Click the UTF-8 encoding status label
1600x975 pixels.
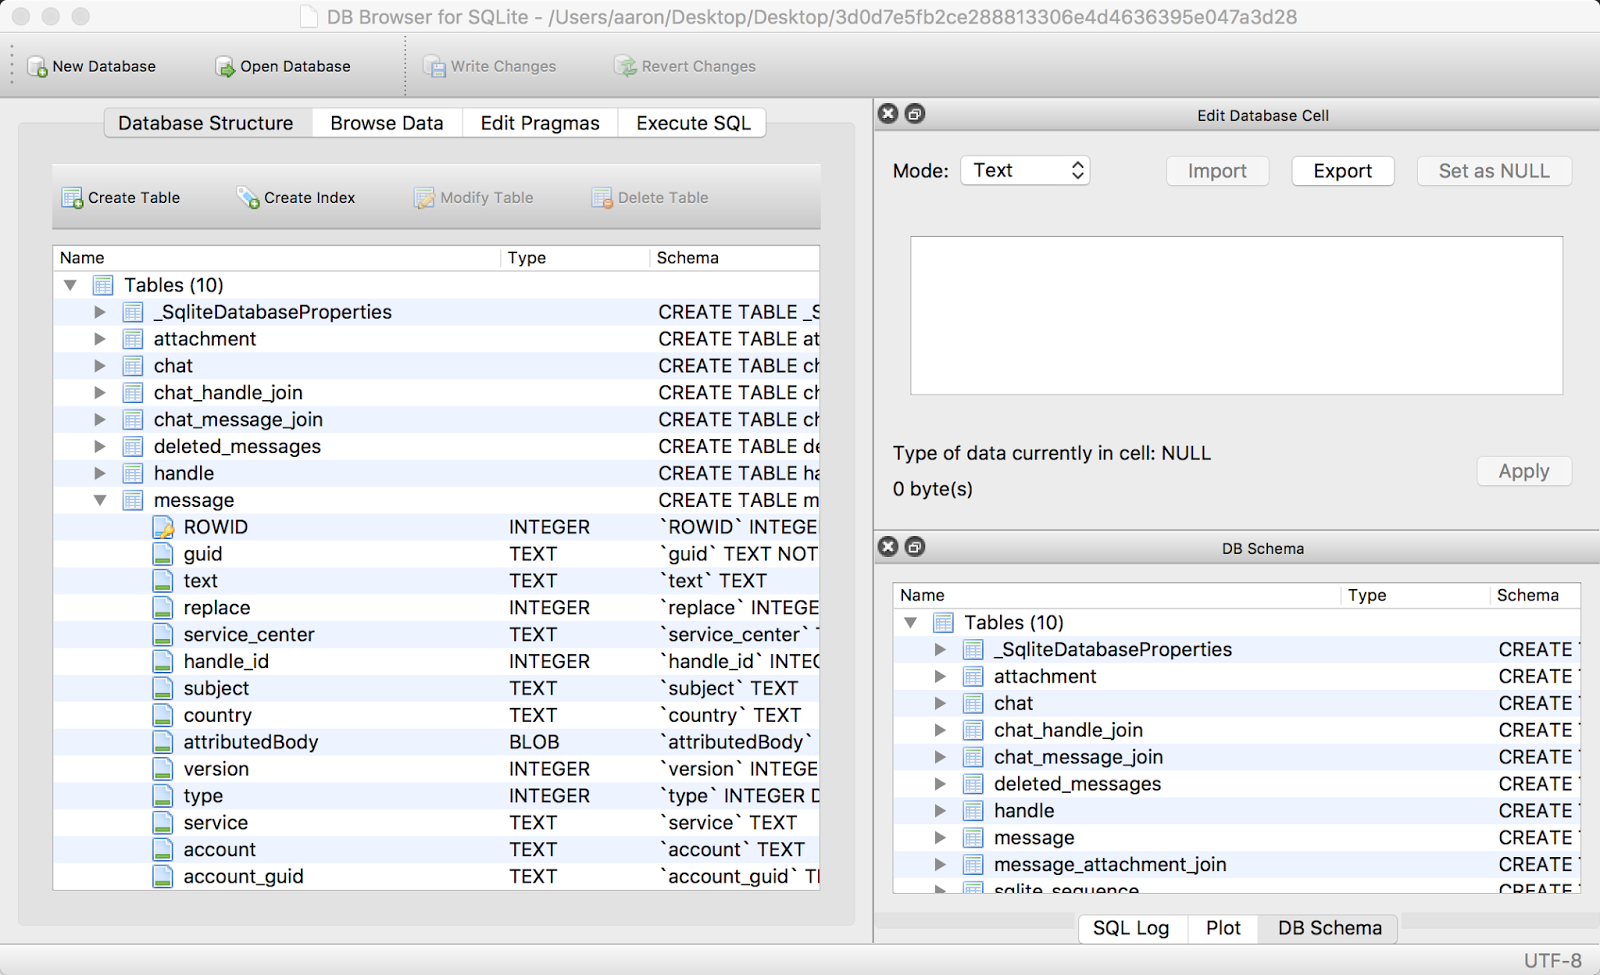point(1552,960)
